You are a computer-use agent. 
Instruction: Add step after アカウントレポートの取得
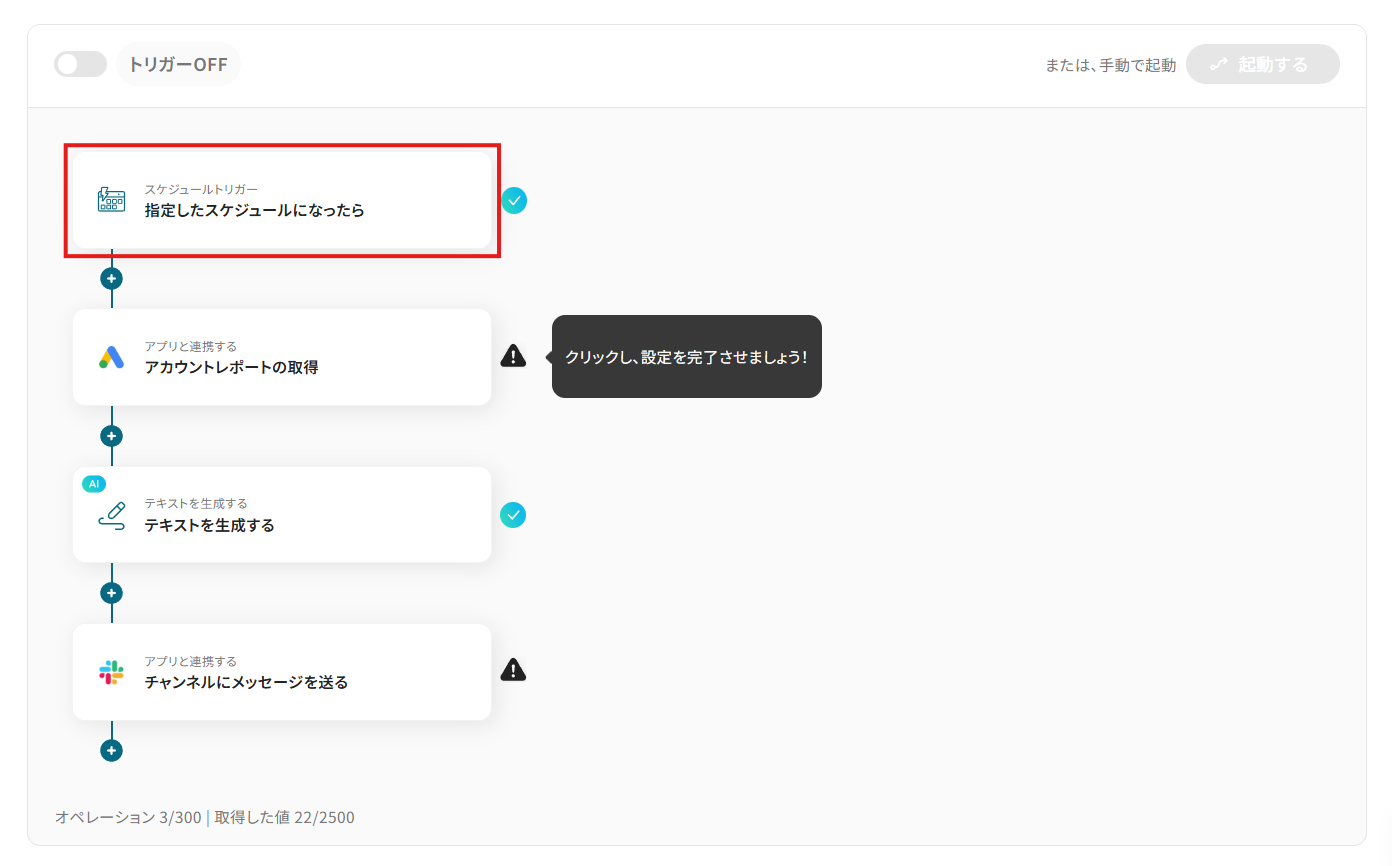click(x=111, y=436)
